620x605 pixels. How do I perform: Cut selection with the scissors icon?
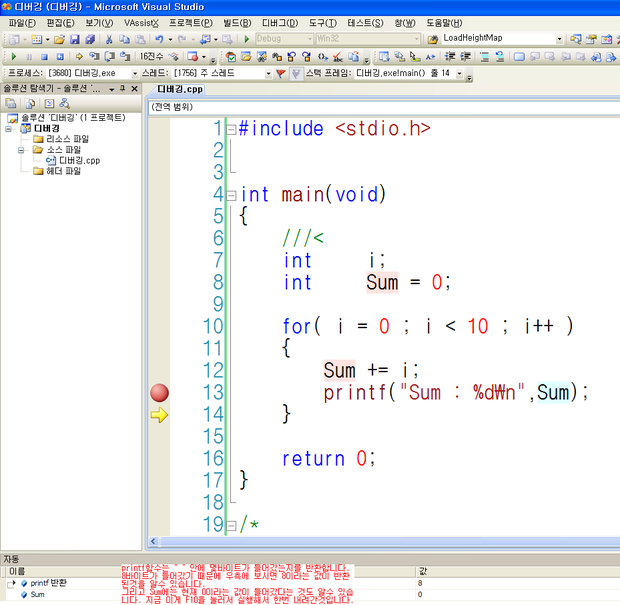pyautogui.click(x=109, y=39)
